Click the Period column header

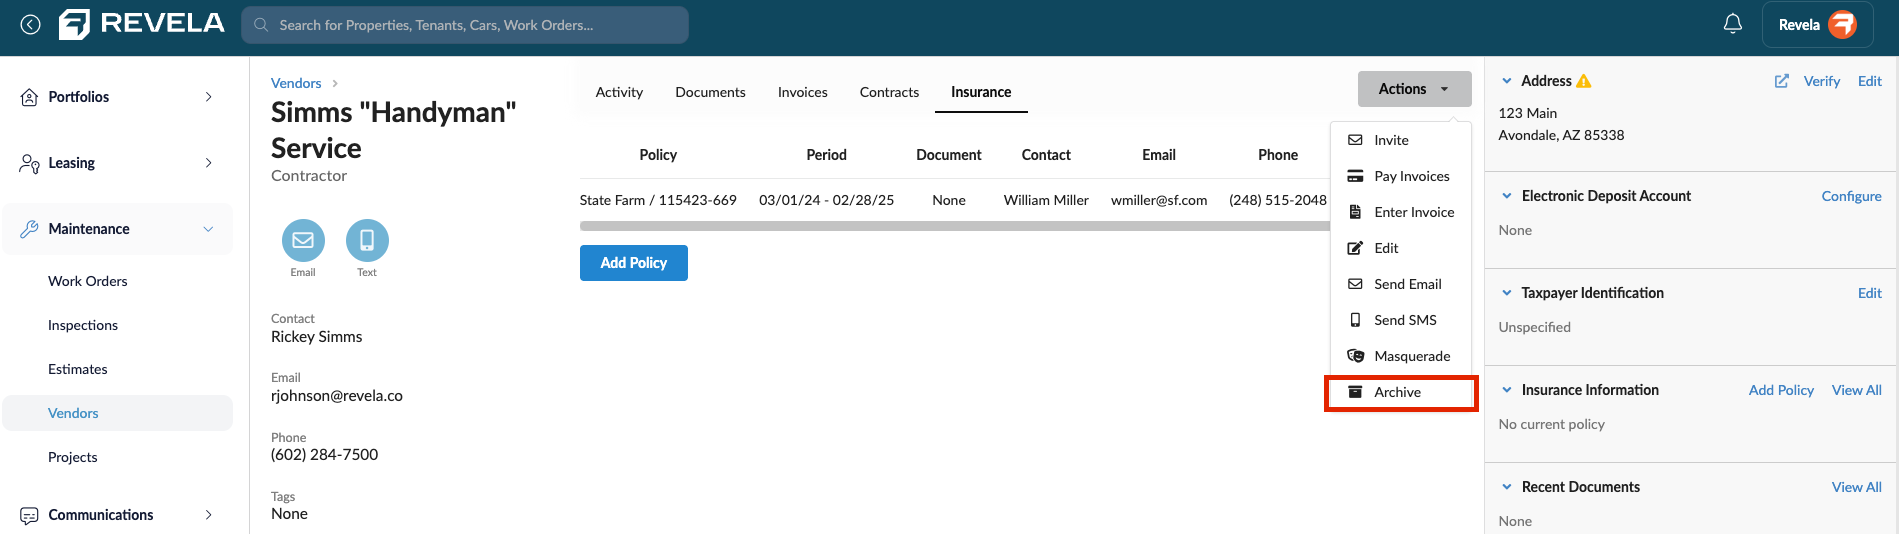coord(827,155)
